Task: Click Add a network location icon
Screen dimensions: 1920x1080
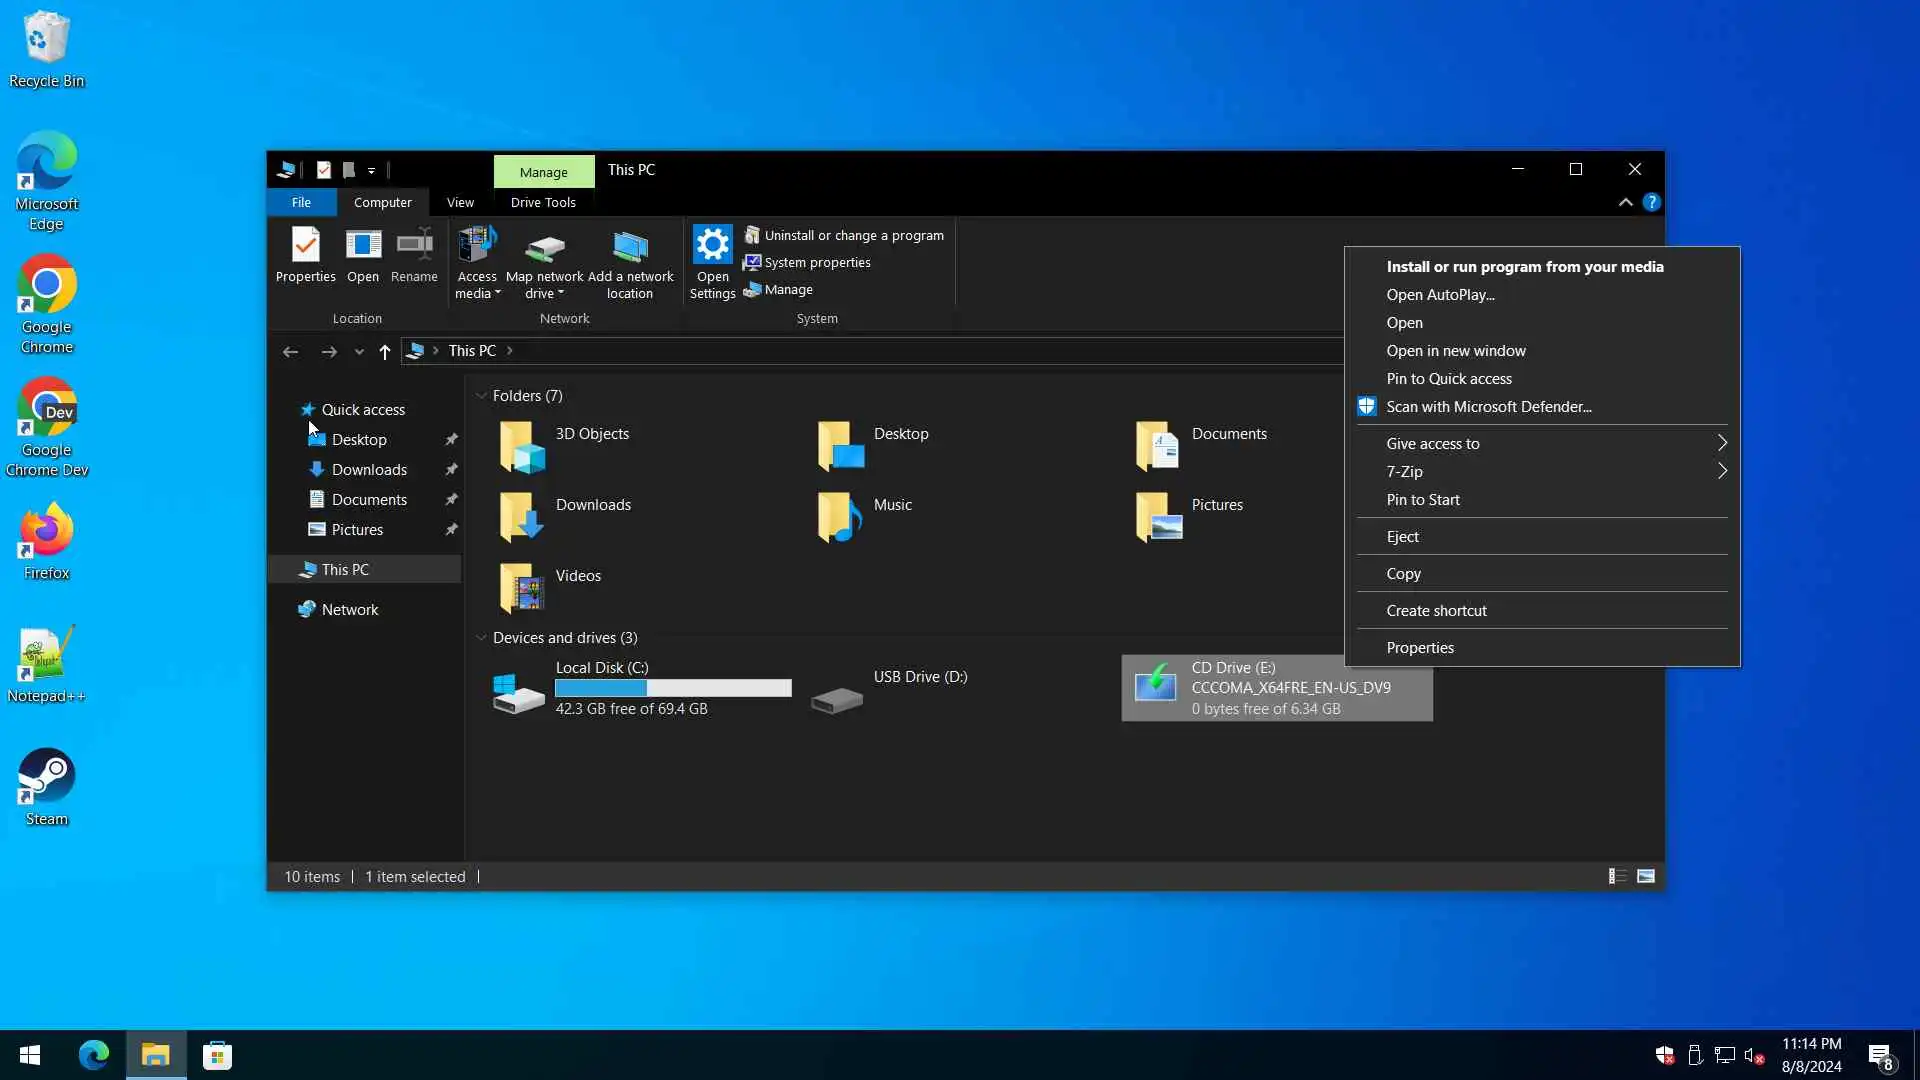Action: (630, 248)
